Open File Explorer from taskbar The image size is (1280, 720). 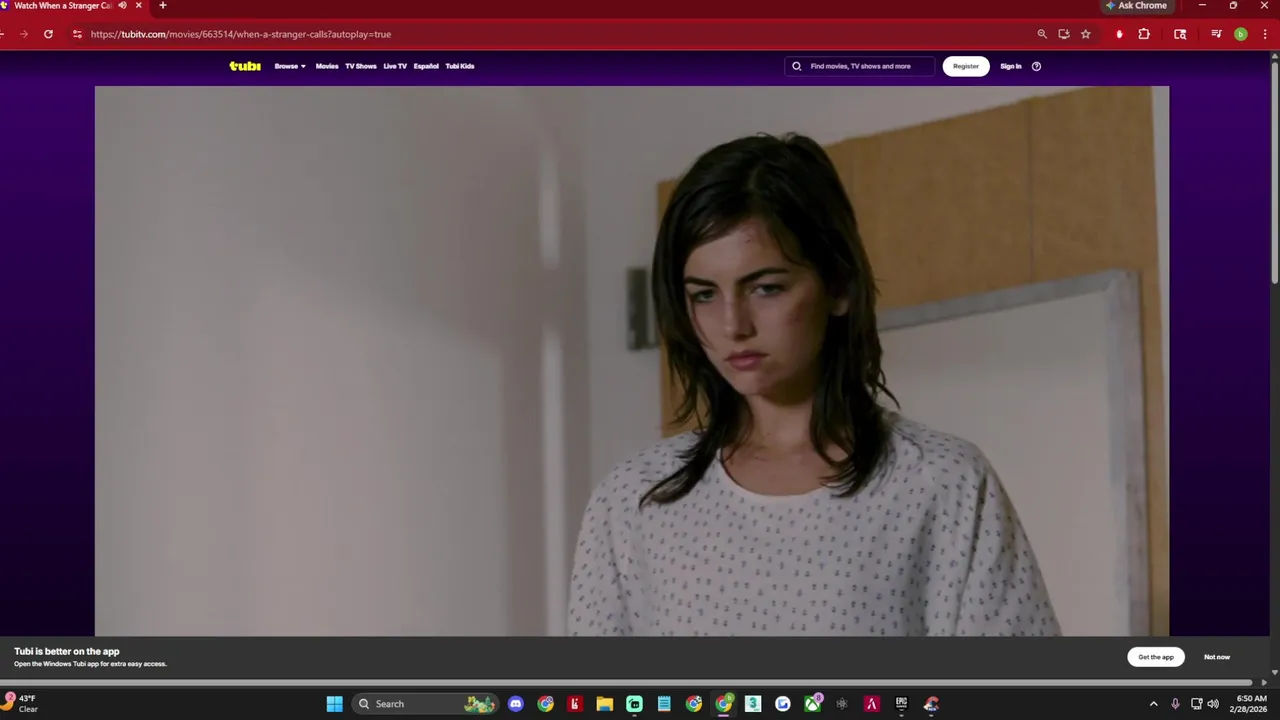(604, 704)
